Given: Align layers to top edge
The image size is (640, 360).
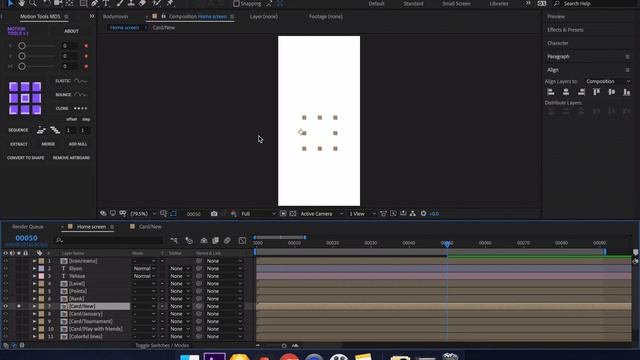Looking at the screenshot, I should click(596, 92).
